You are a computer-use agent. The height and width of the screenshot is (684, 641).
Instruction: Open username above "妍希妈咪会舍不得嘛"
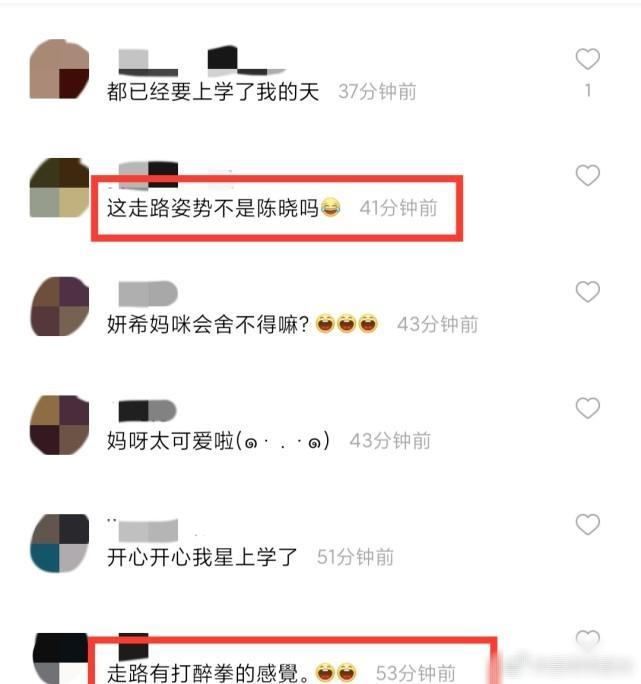[x=148, y=294]
